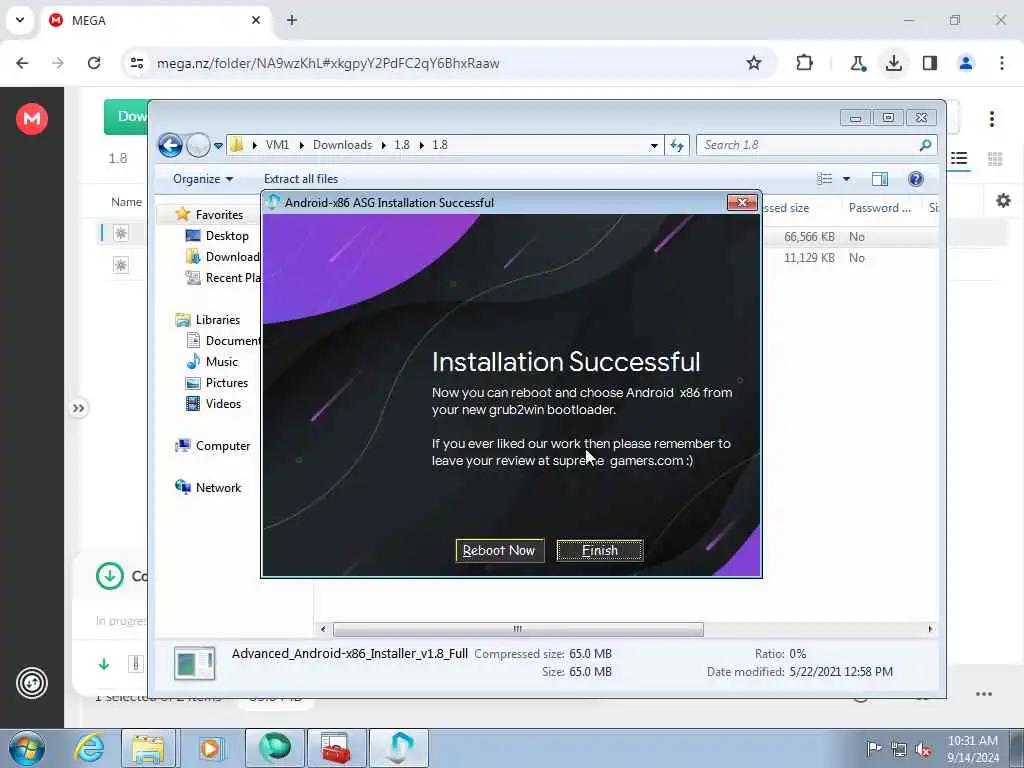Launch Internet Explorer from taskbar
This screenshot has width=1024, height=768.
click(x=89, y=748)
